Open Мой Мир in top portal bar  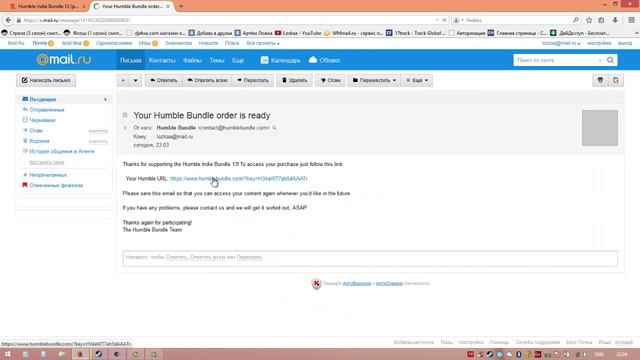[x=72, y=43]
